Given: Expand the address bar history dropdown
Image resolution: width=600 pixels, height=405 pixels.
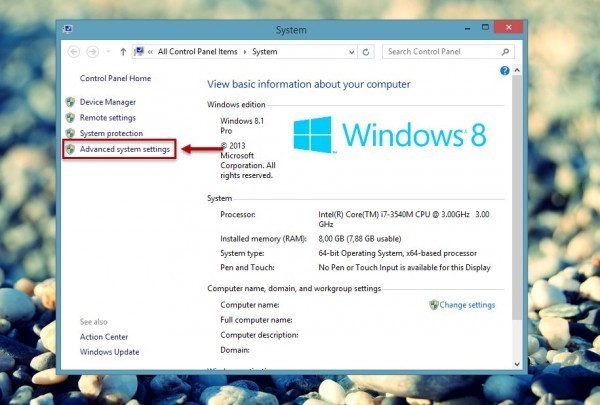Looking at the screenshot, I should point(351,52).
